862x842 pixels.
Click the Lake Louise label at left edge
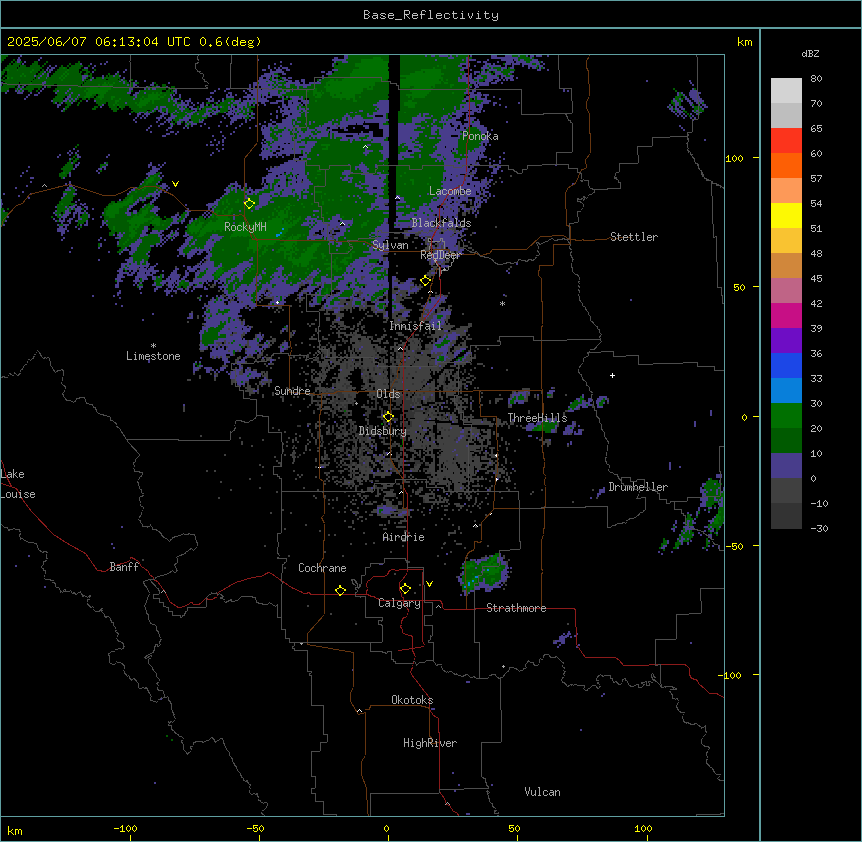point(18,484)
